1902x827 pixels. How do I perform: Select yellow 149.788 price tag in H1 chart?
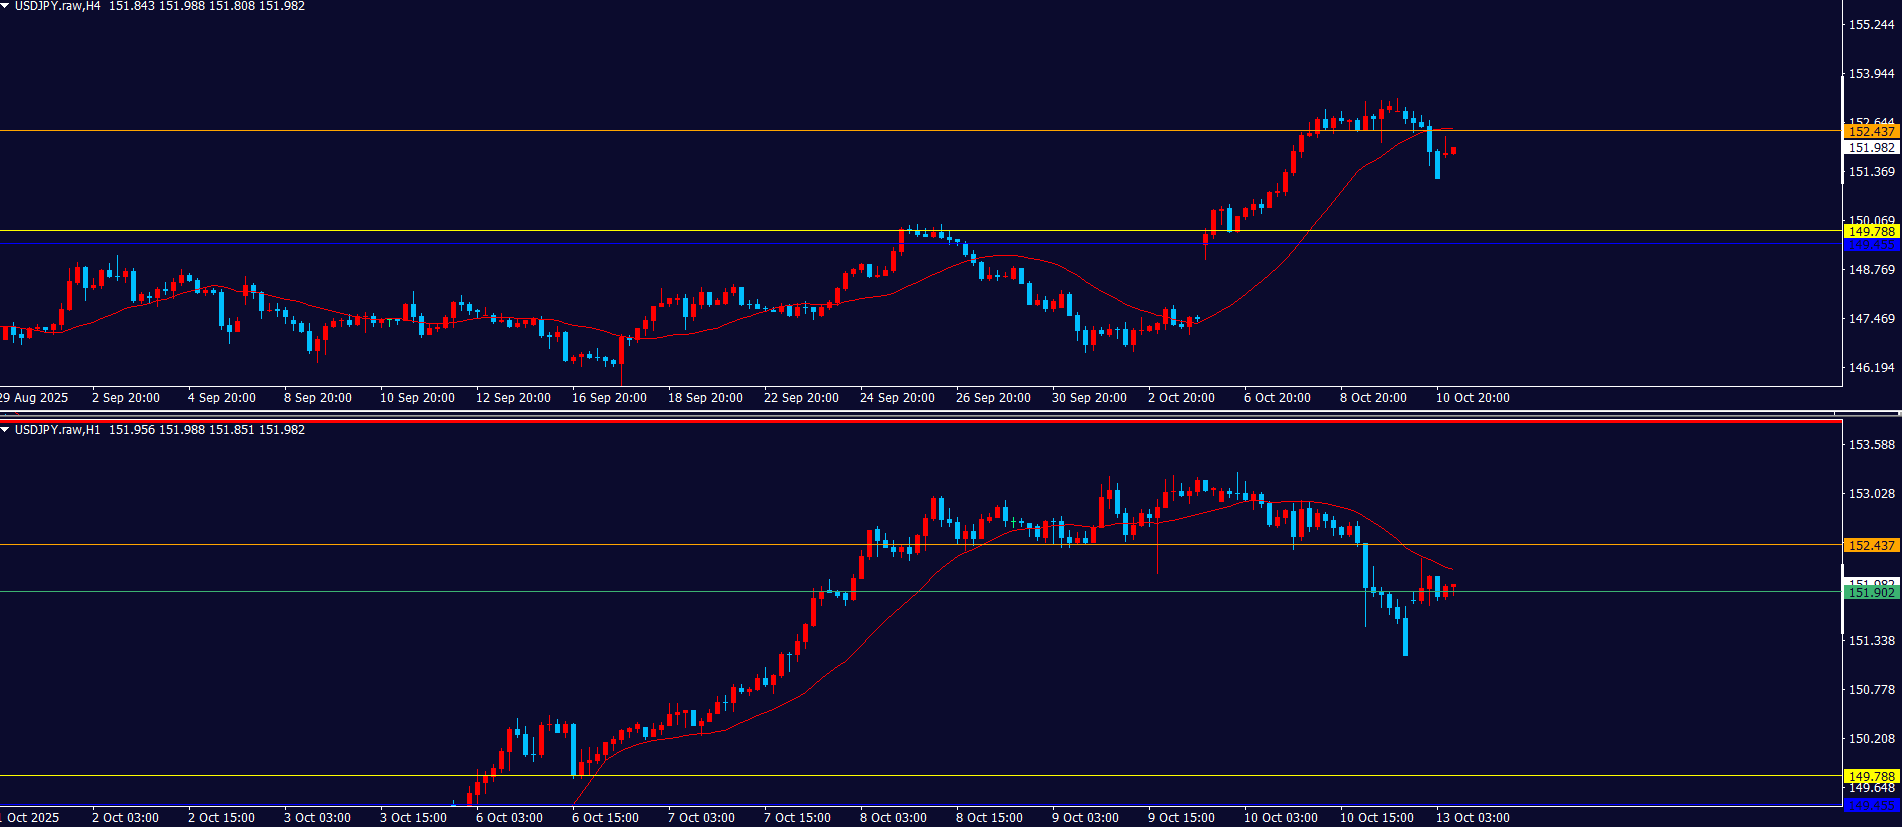point(1870,776)
